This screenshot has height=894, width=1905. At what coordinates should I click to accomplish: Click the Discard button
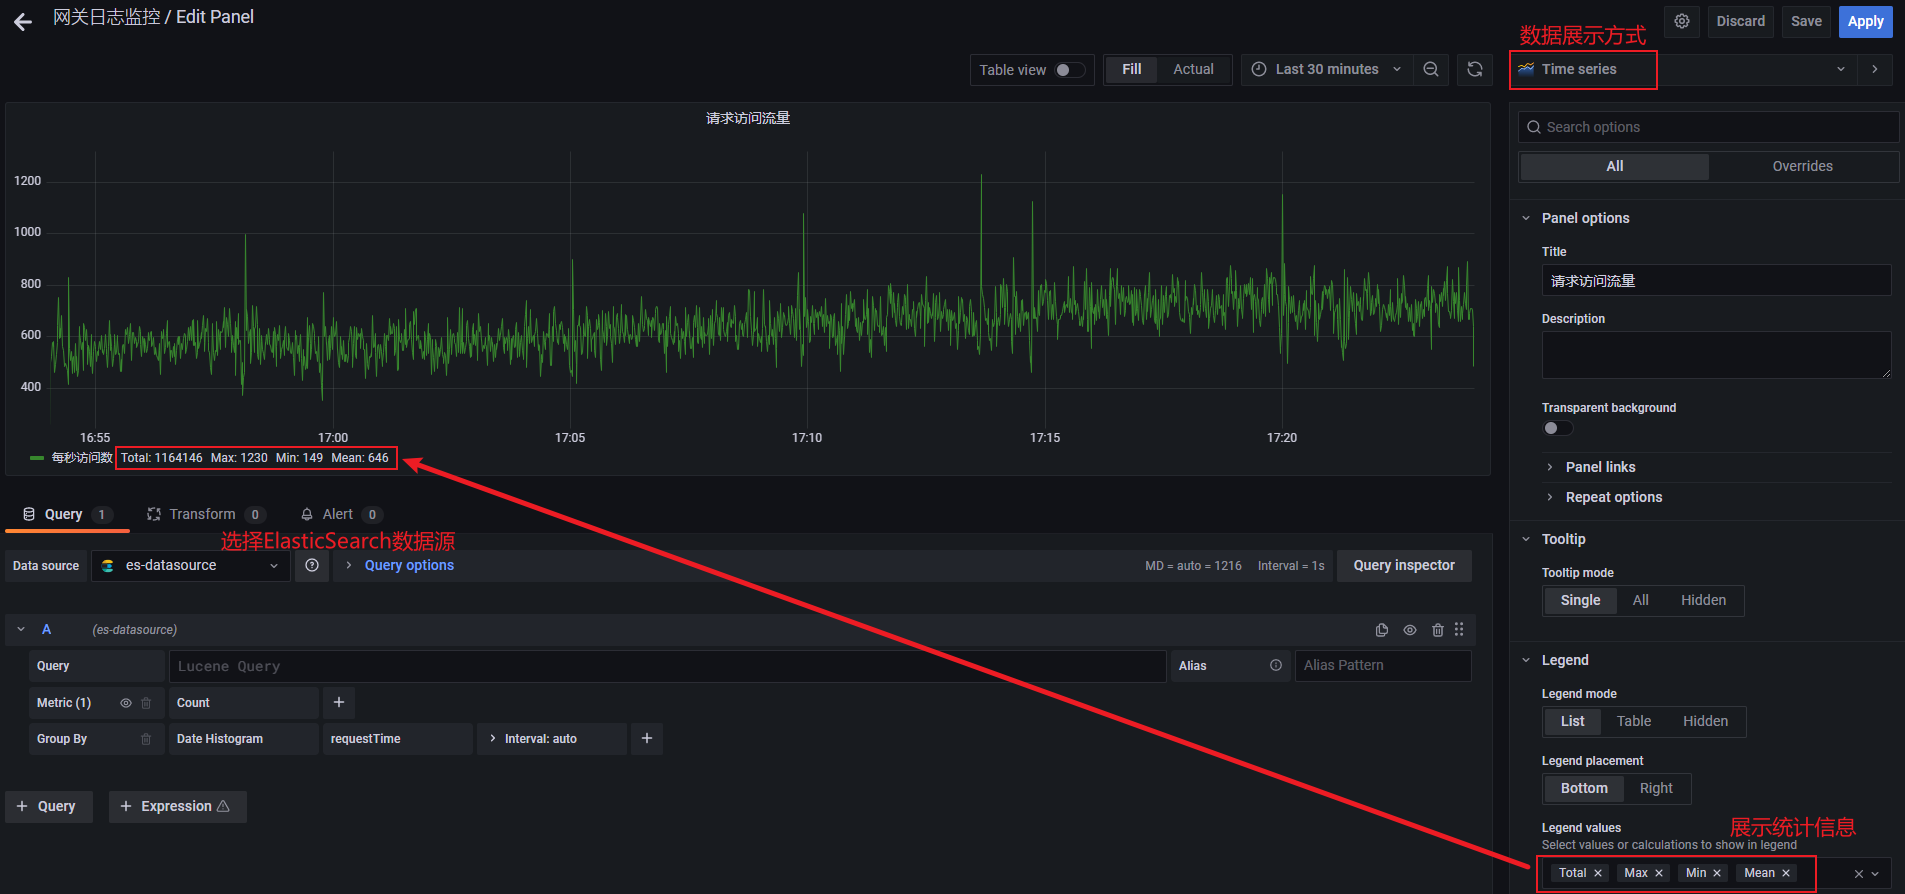pos(1740,21)
